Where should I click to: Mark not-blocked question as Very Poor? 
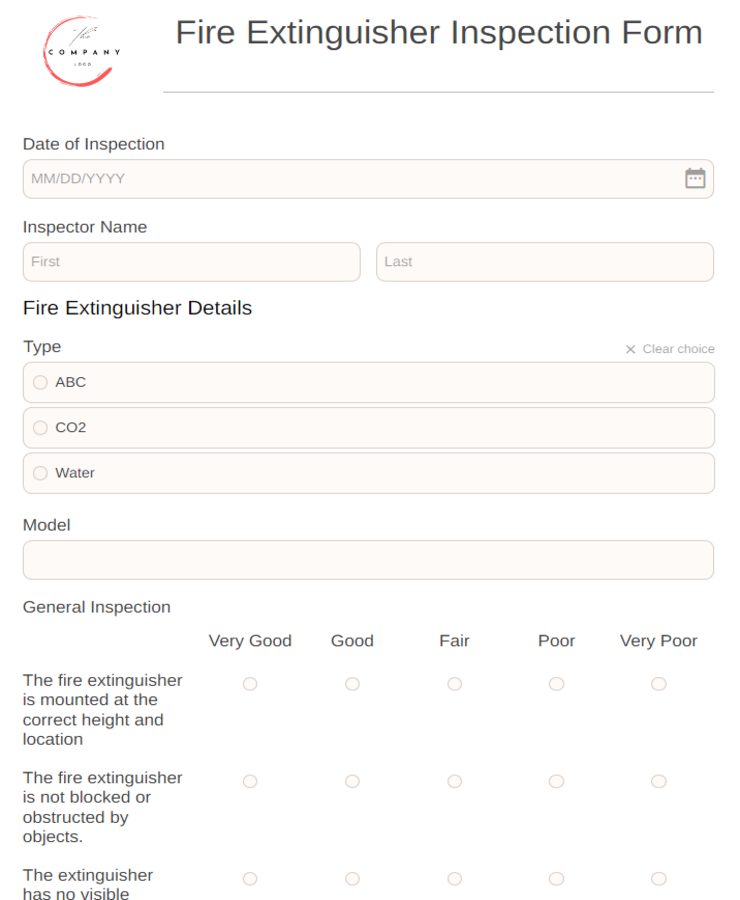pos(658,781)
